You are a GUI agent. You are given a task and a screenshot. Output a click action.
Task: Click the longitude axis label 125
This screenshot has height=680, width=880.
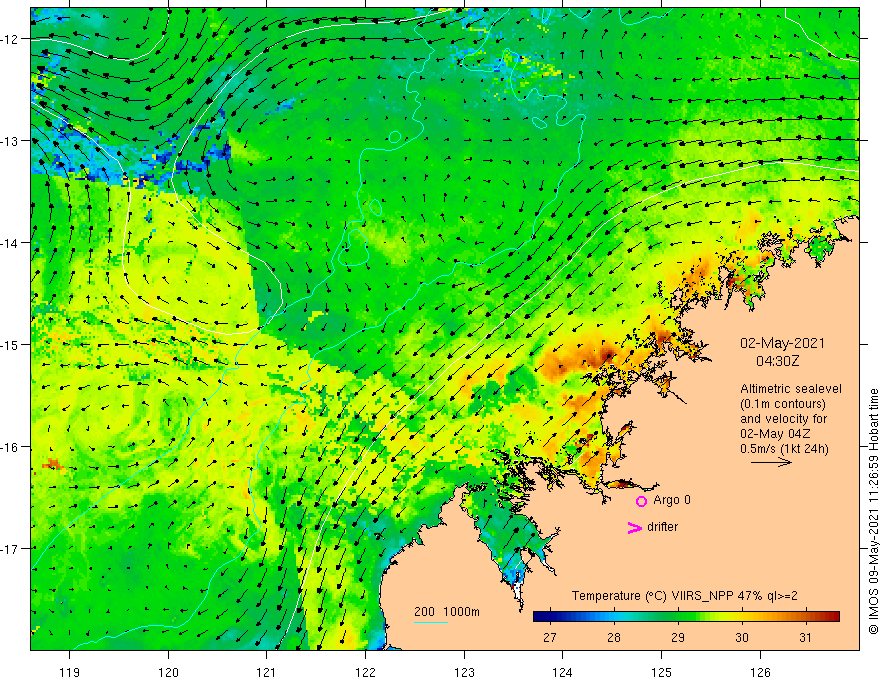click(662, 672)
